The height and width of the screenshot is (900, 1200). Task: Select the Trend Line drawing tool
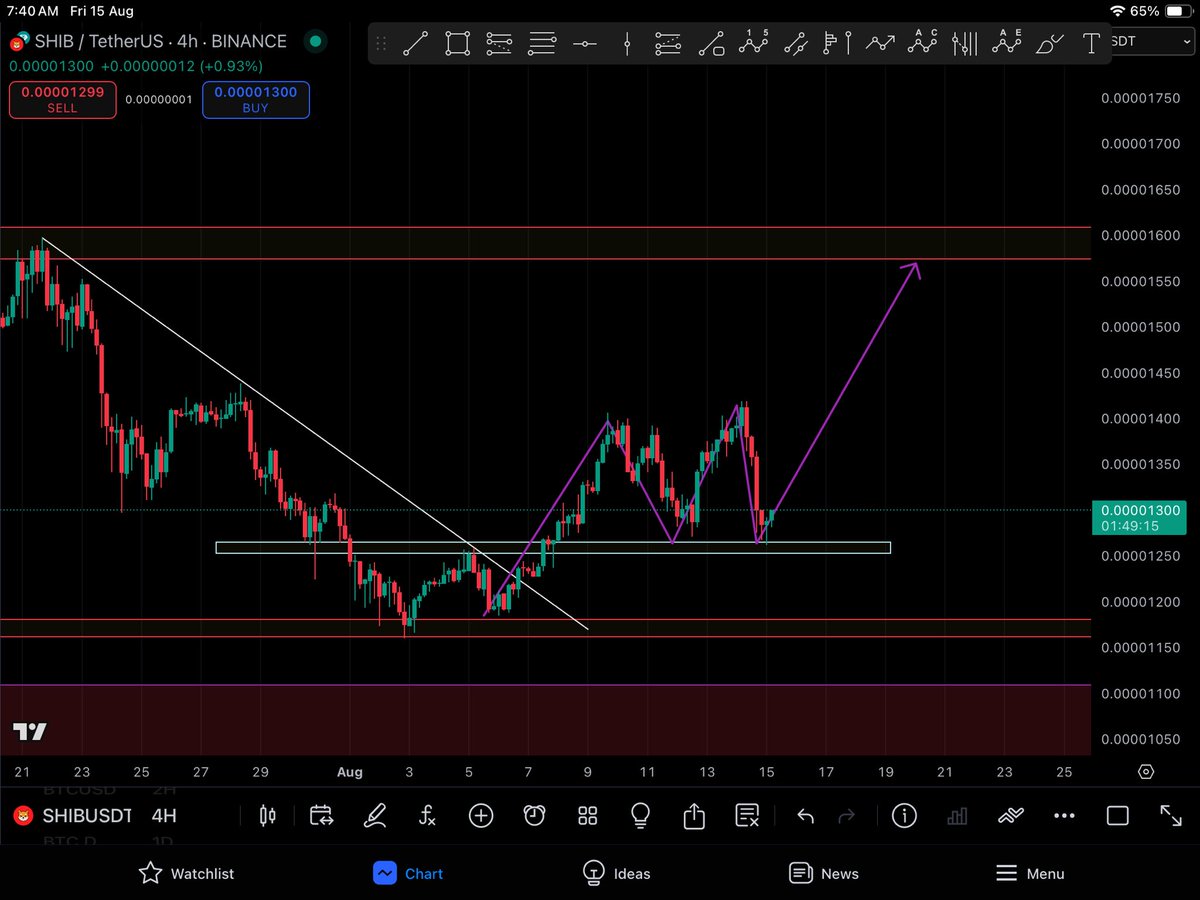(416, 43)
